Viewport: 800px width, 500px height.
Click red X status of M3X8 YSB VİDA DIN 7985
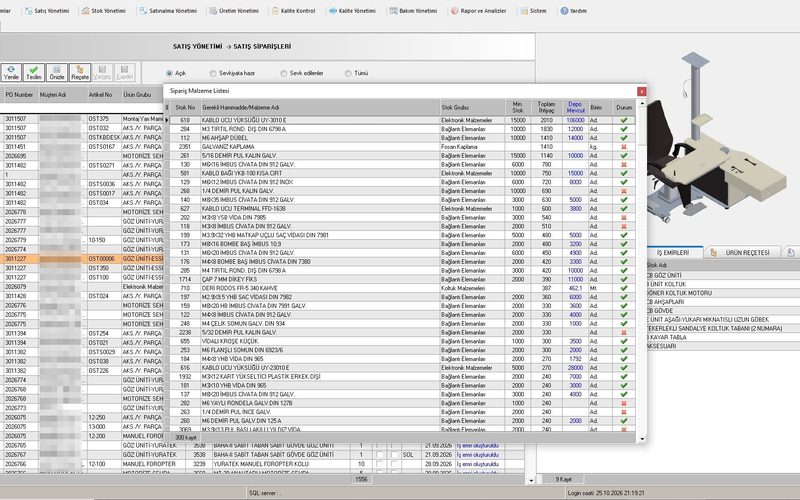[x=623, y=218]
